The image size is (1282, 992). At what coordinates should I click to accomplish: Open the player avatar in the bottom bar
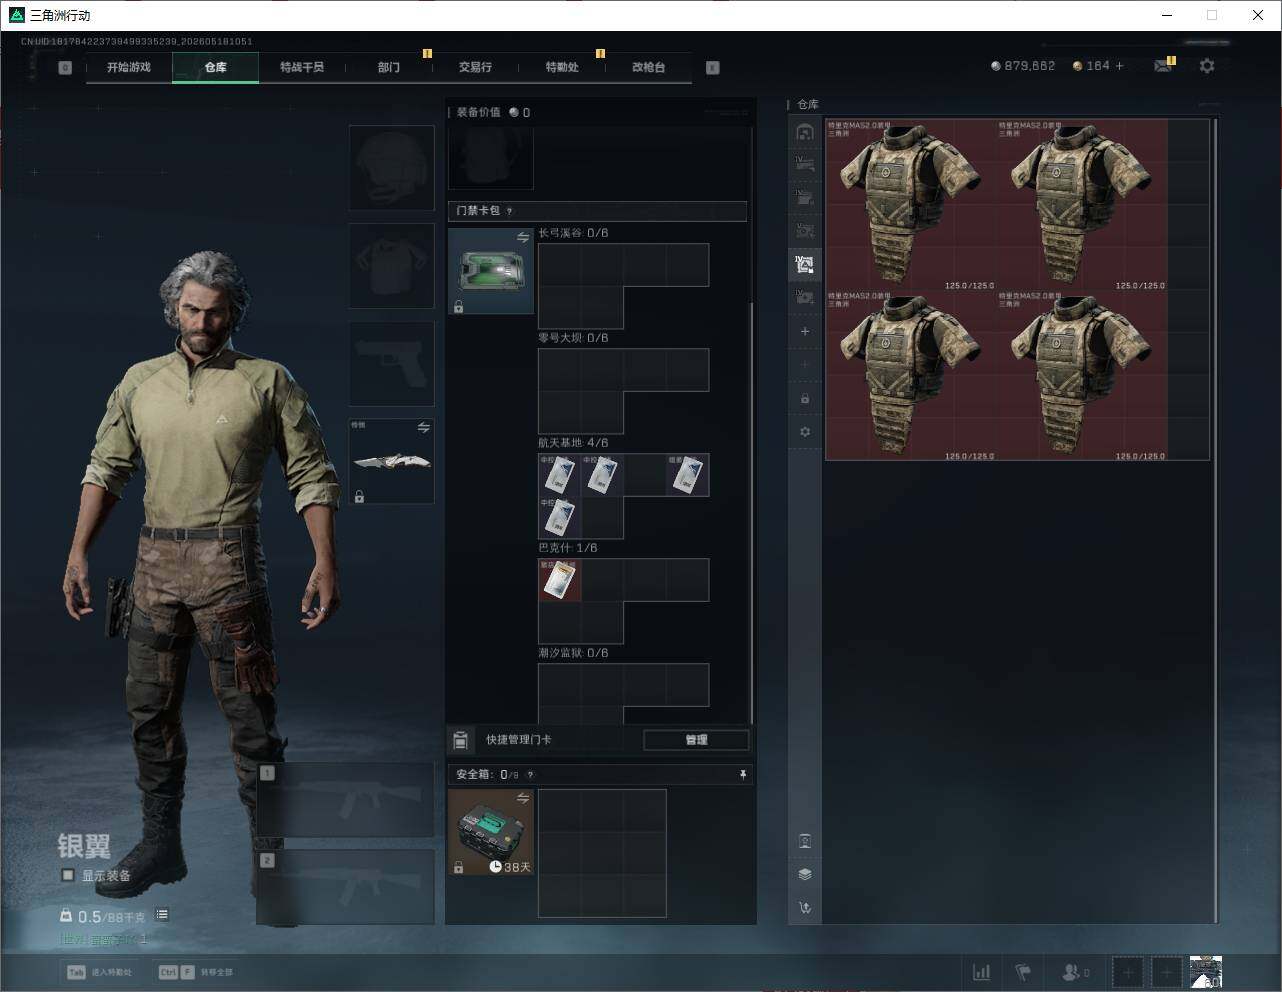tap(1206, 972)
